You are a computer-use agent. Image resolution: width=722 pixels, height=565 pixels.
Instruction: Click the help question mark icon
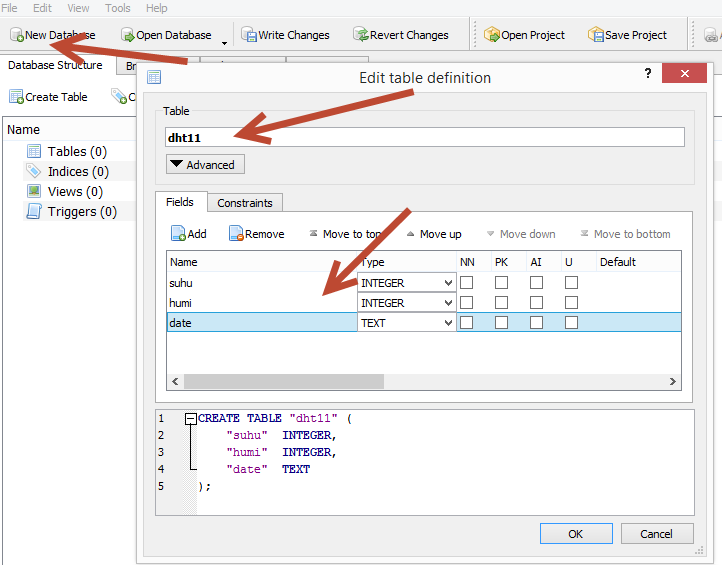tap(648, 73)
